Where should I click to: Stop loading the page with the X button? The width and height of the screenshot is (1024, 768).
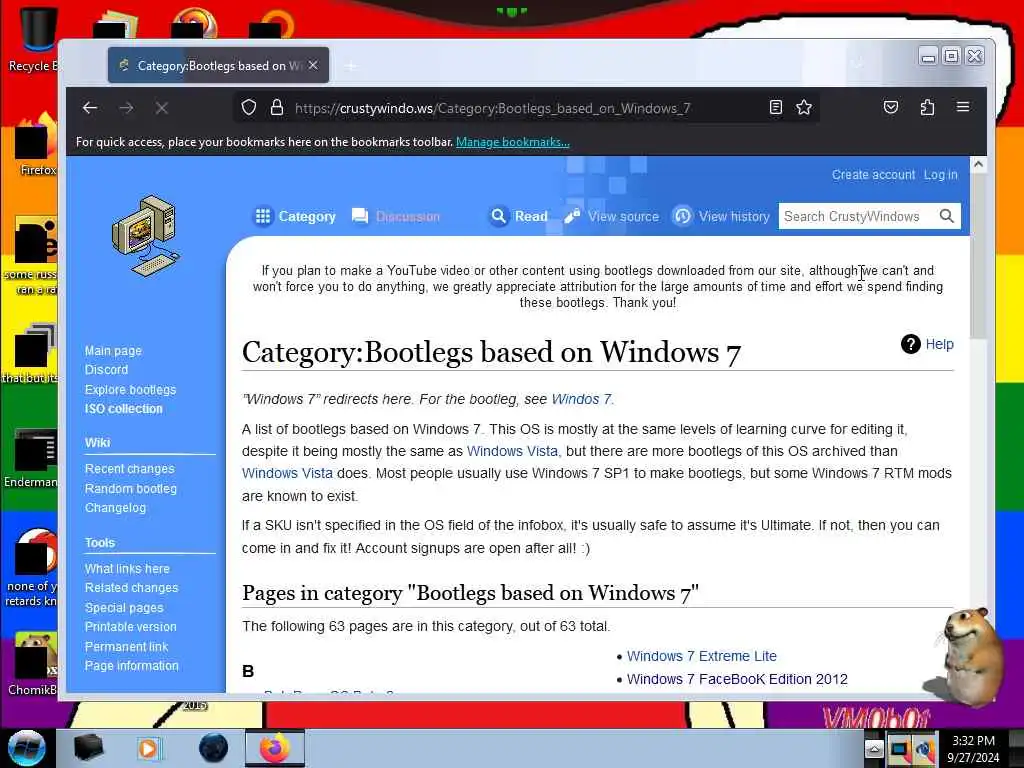click(x=162, y=108)
